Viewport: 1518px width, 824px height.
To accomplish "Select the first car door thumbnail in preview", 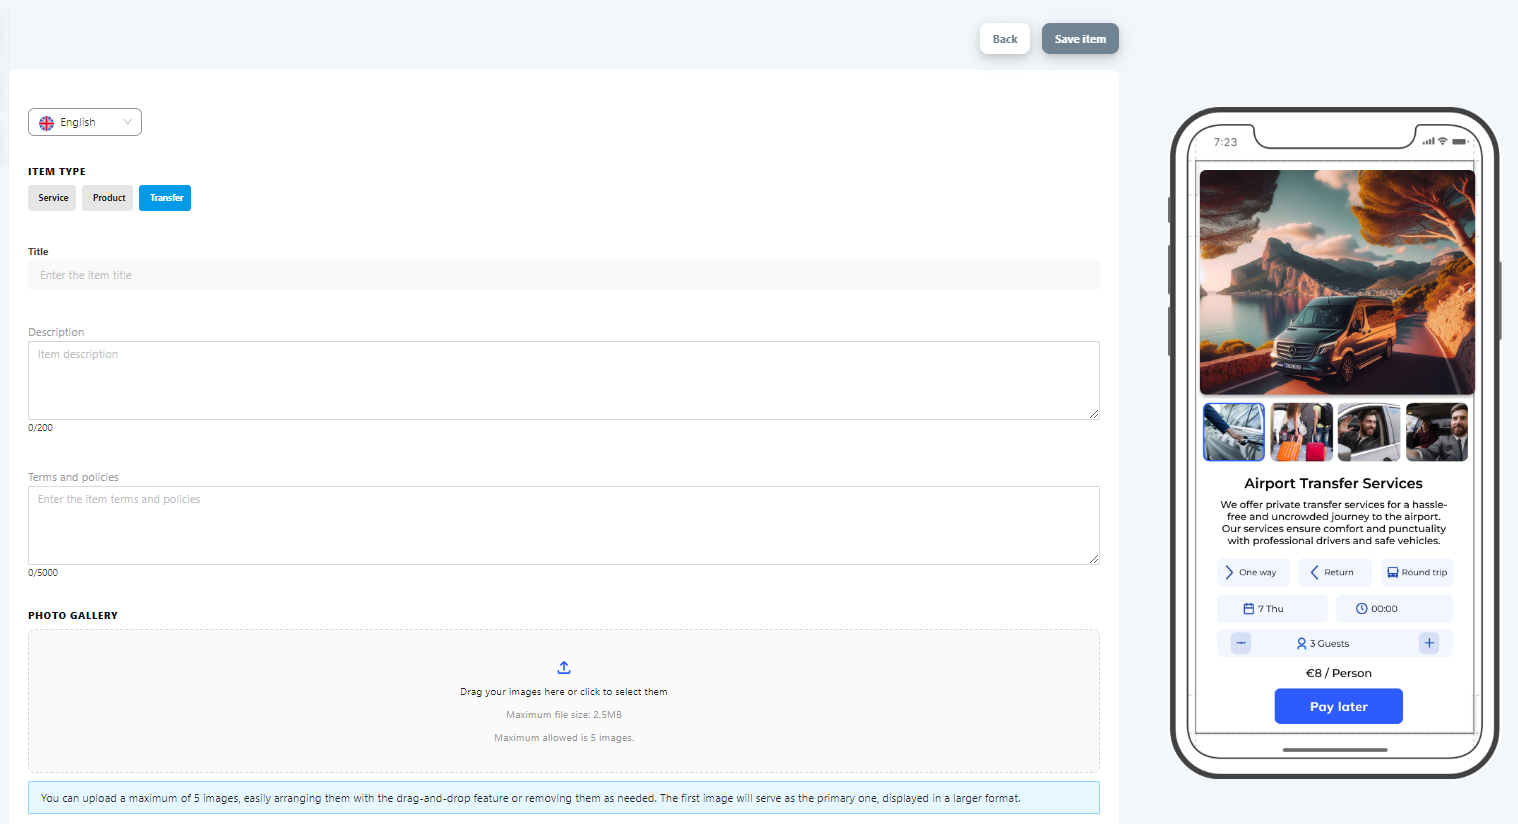I will coord(1234,432).
